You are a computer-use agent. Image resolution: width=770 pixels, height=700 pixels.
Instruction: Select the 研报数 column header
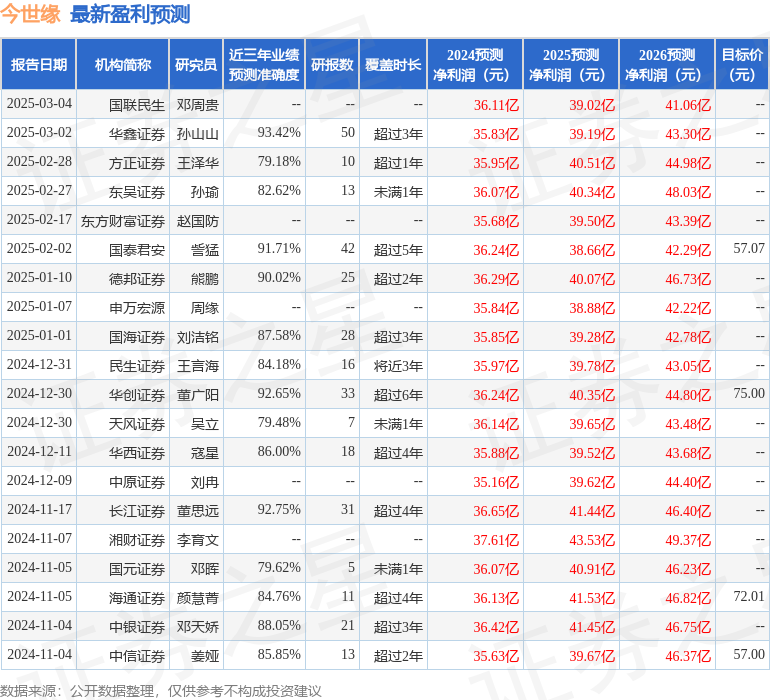pos(332,64)
